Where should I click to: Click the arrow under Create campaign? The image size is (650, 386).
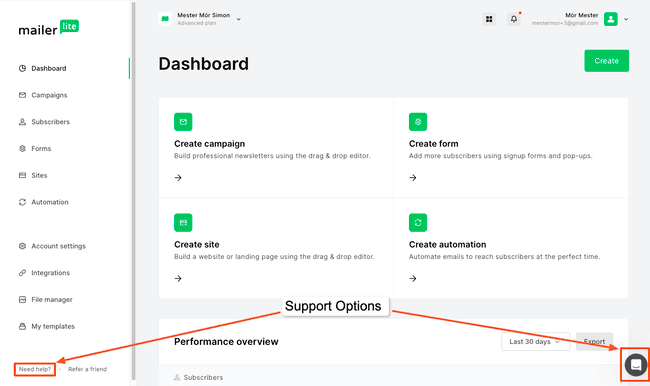(x=178, y=177)
